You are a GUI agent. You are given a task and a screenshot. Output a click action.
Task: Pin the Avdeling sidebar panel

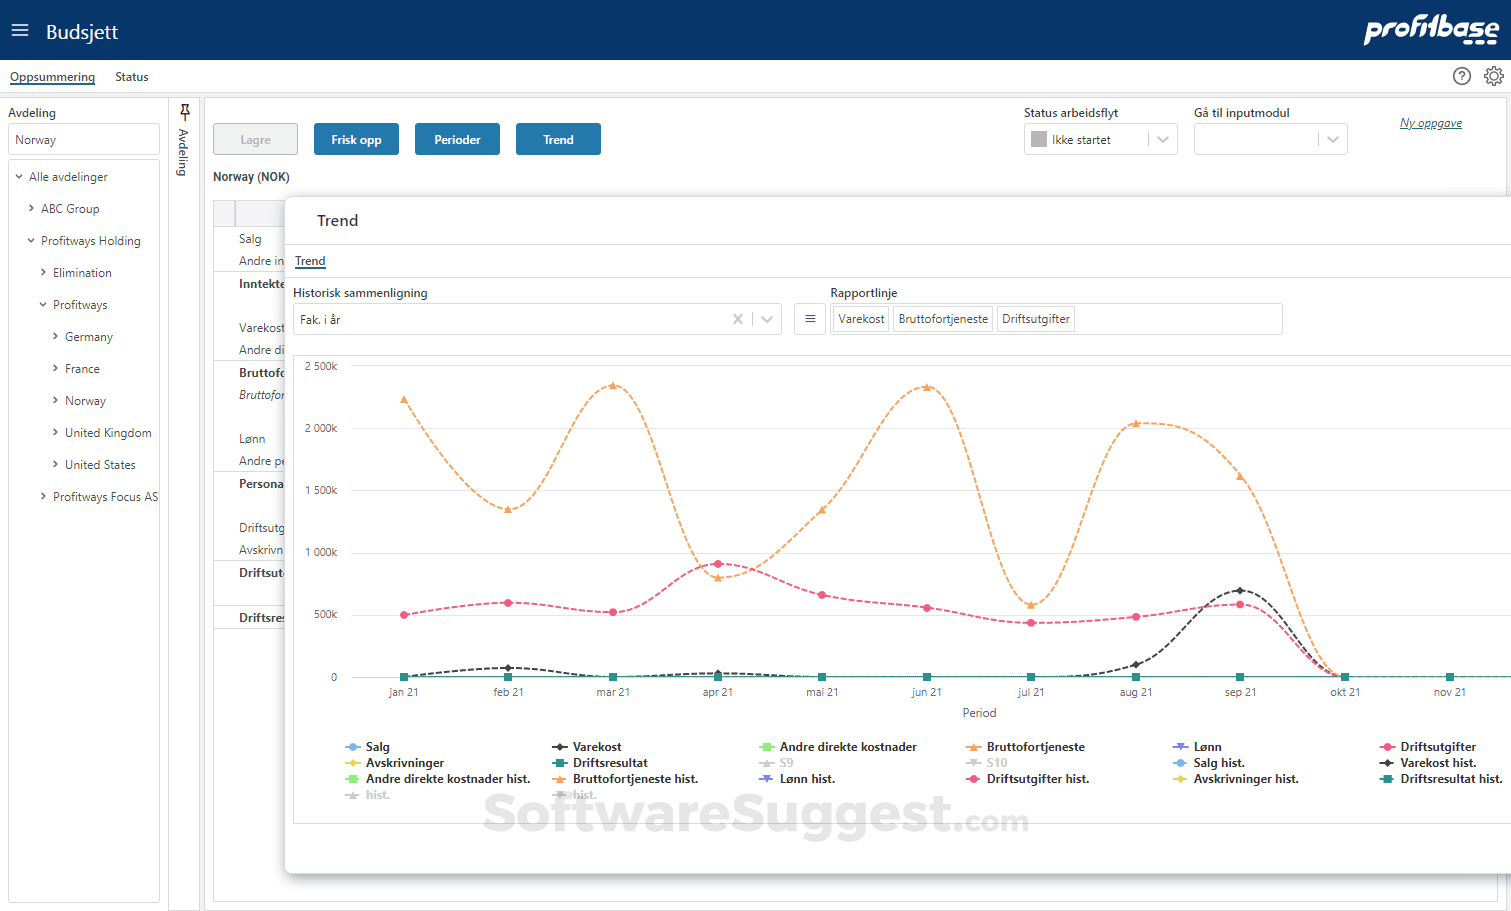pos(184,110)
